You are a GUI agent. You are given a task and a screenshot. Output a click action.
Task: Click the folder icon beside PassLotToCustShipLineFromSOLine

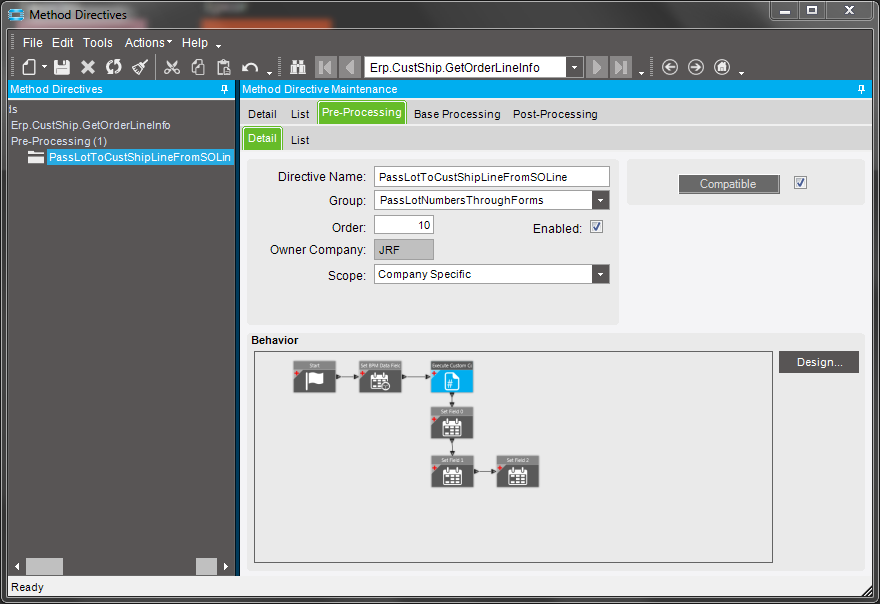(36, 157)
